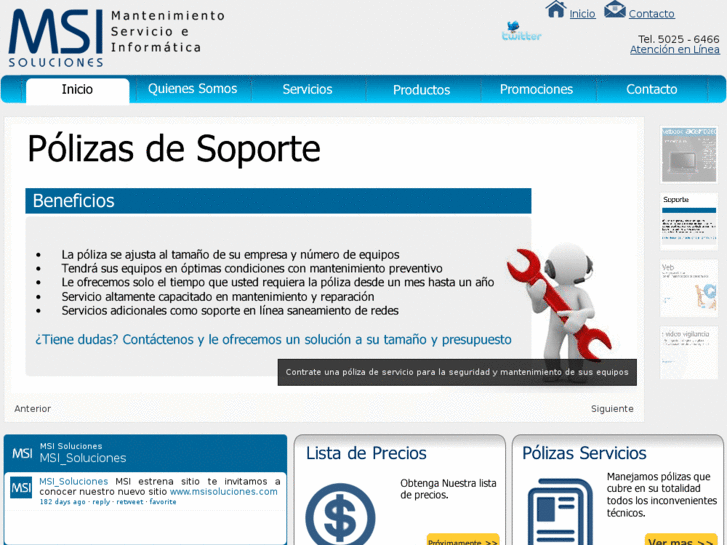The width and height of the screenshot is (727, 545).
Task: Click the MSI_Soluciones username in the widget header
Action: tap(83, 458)
